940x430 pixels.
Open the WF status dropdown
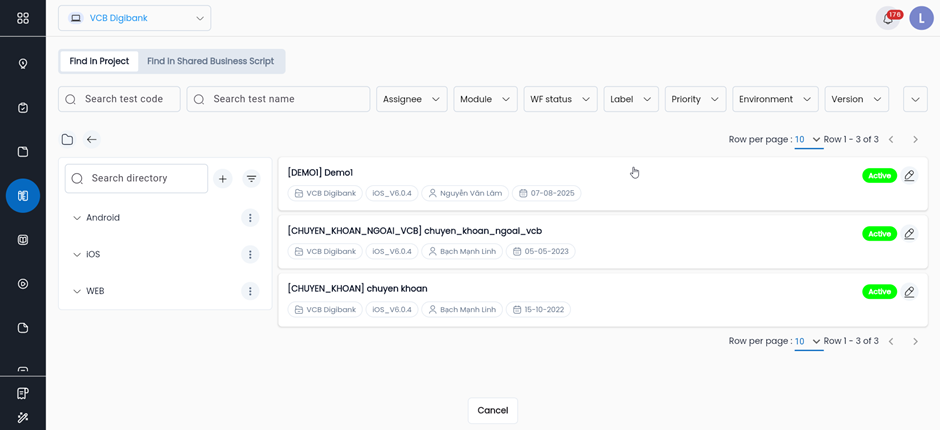[x=559, y=99]
